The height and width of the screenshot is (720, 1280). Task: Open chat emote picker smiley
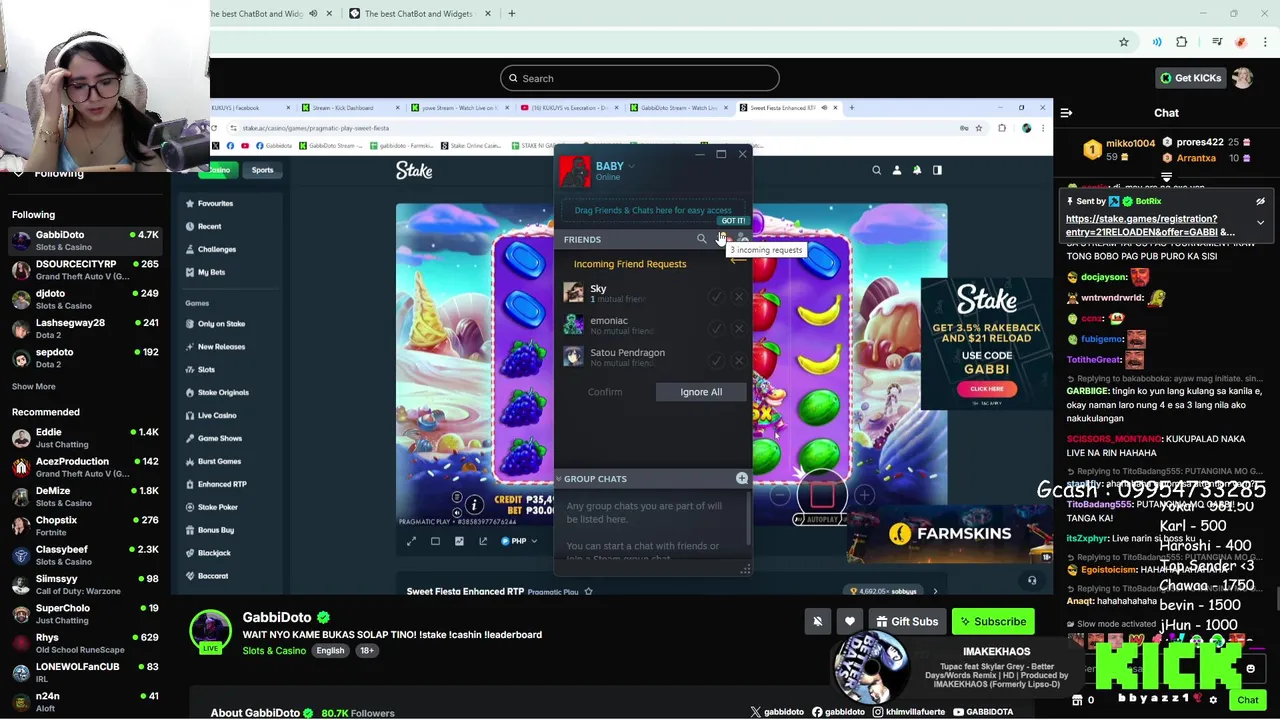click(x=1250, y=669)
